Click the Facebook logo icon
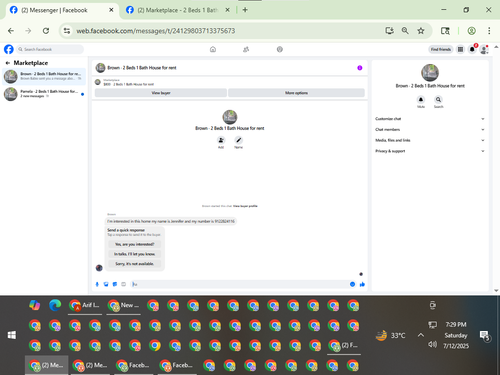The width and height of the screenshot is (500, 375). [x=9, y=49]
